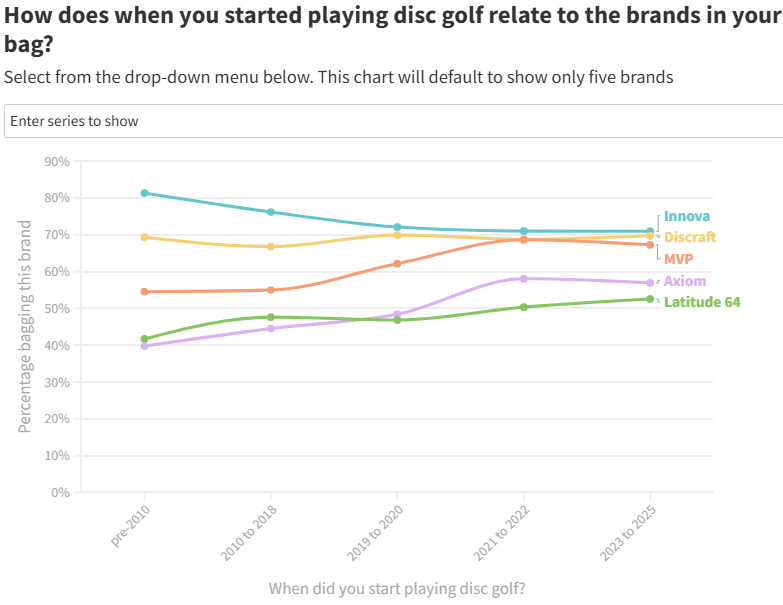Click MVP data point at pre-2010
Viewport: 783px width, 605px height.
click(145, 292)
